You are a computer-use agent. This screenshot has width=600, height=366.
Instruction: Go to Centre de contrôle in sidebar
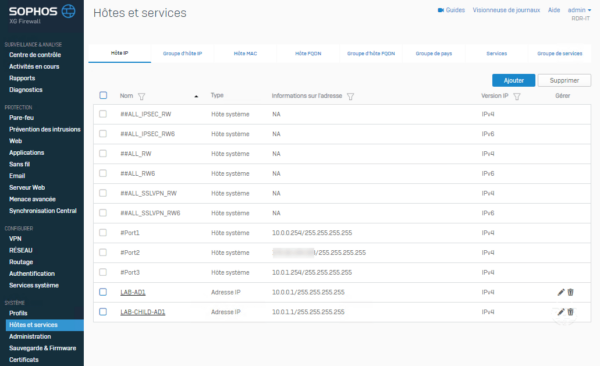(35, 55)
